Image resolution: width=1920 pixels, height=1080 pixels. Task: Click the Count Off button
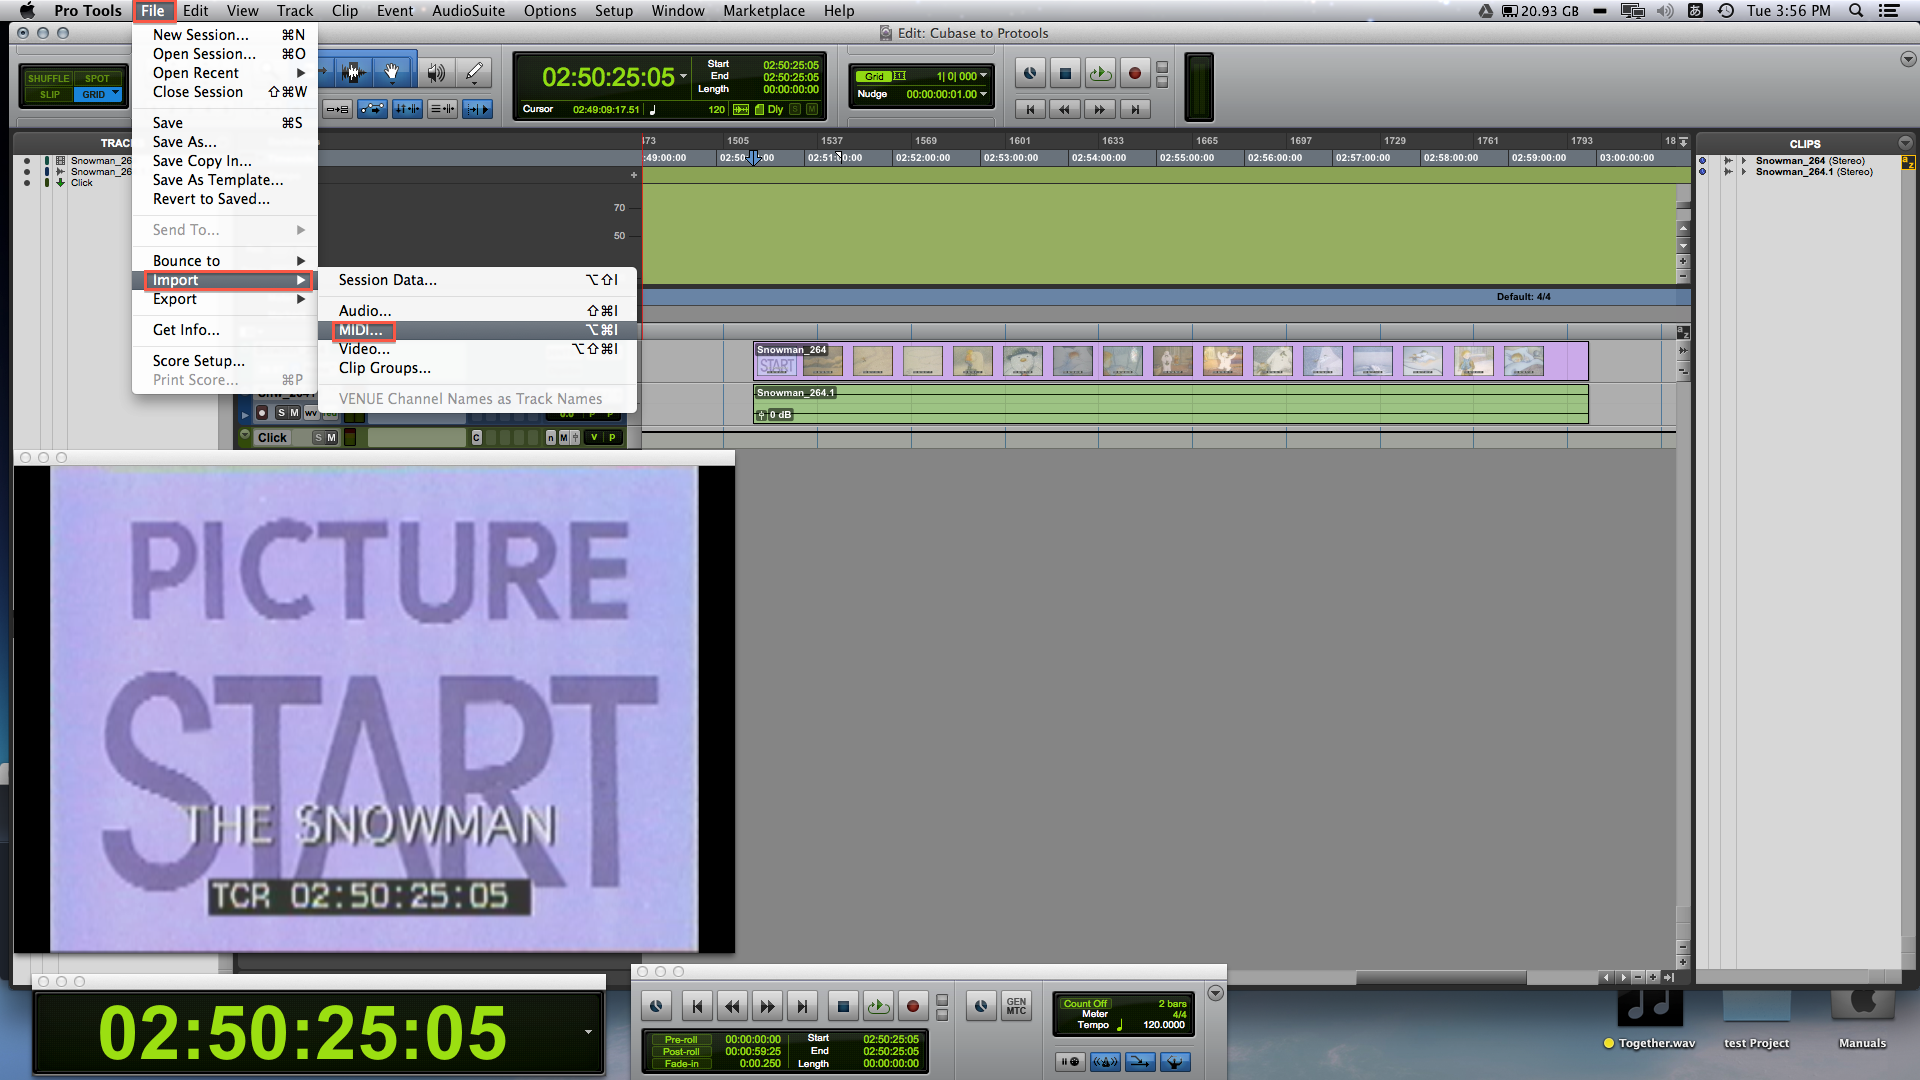pos(1085,1004)
